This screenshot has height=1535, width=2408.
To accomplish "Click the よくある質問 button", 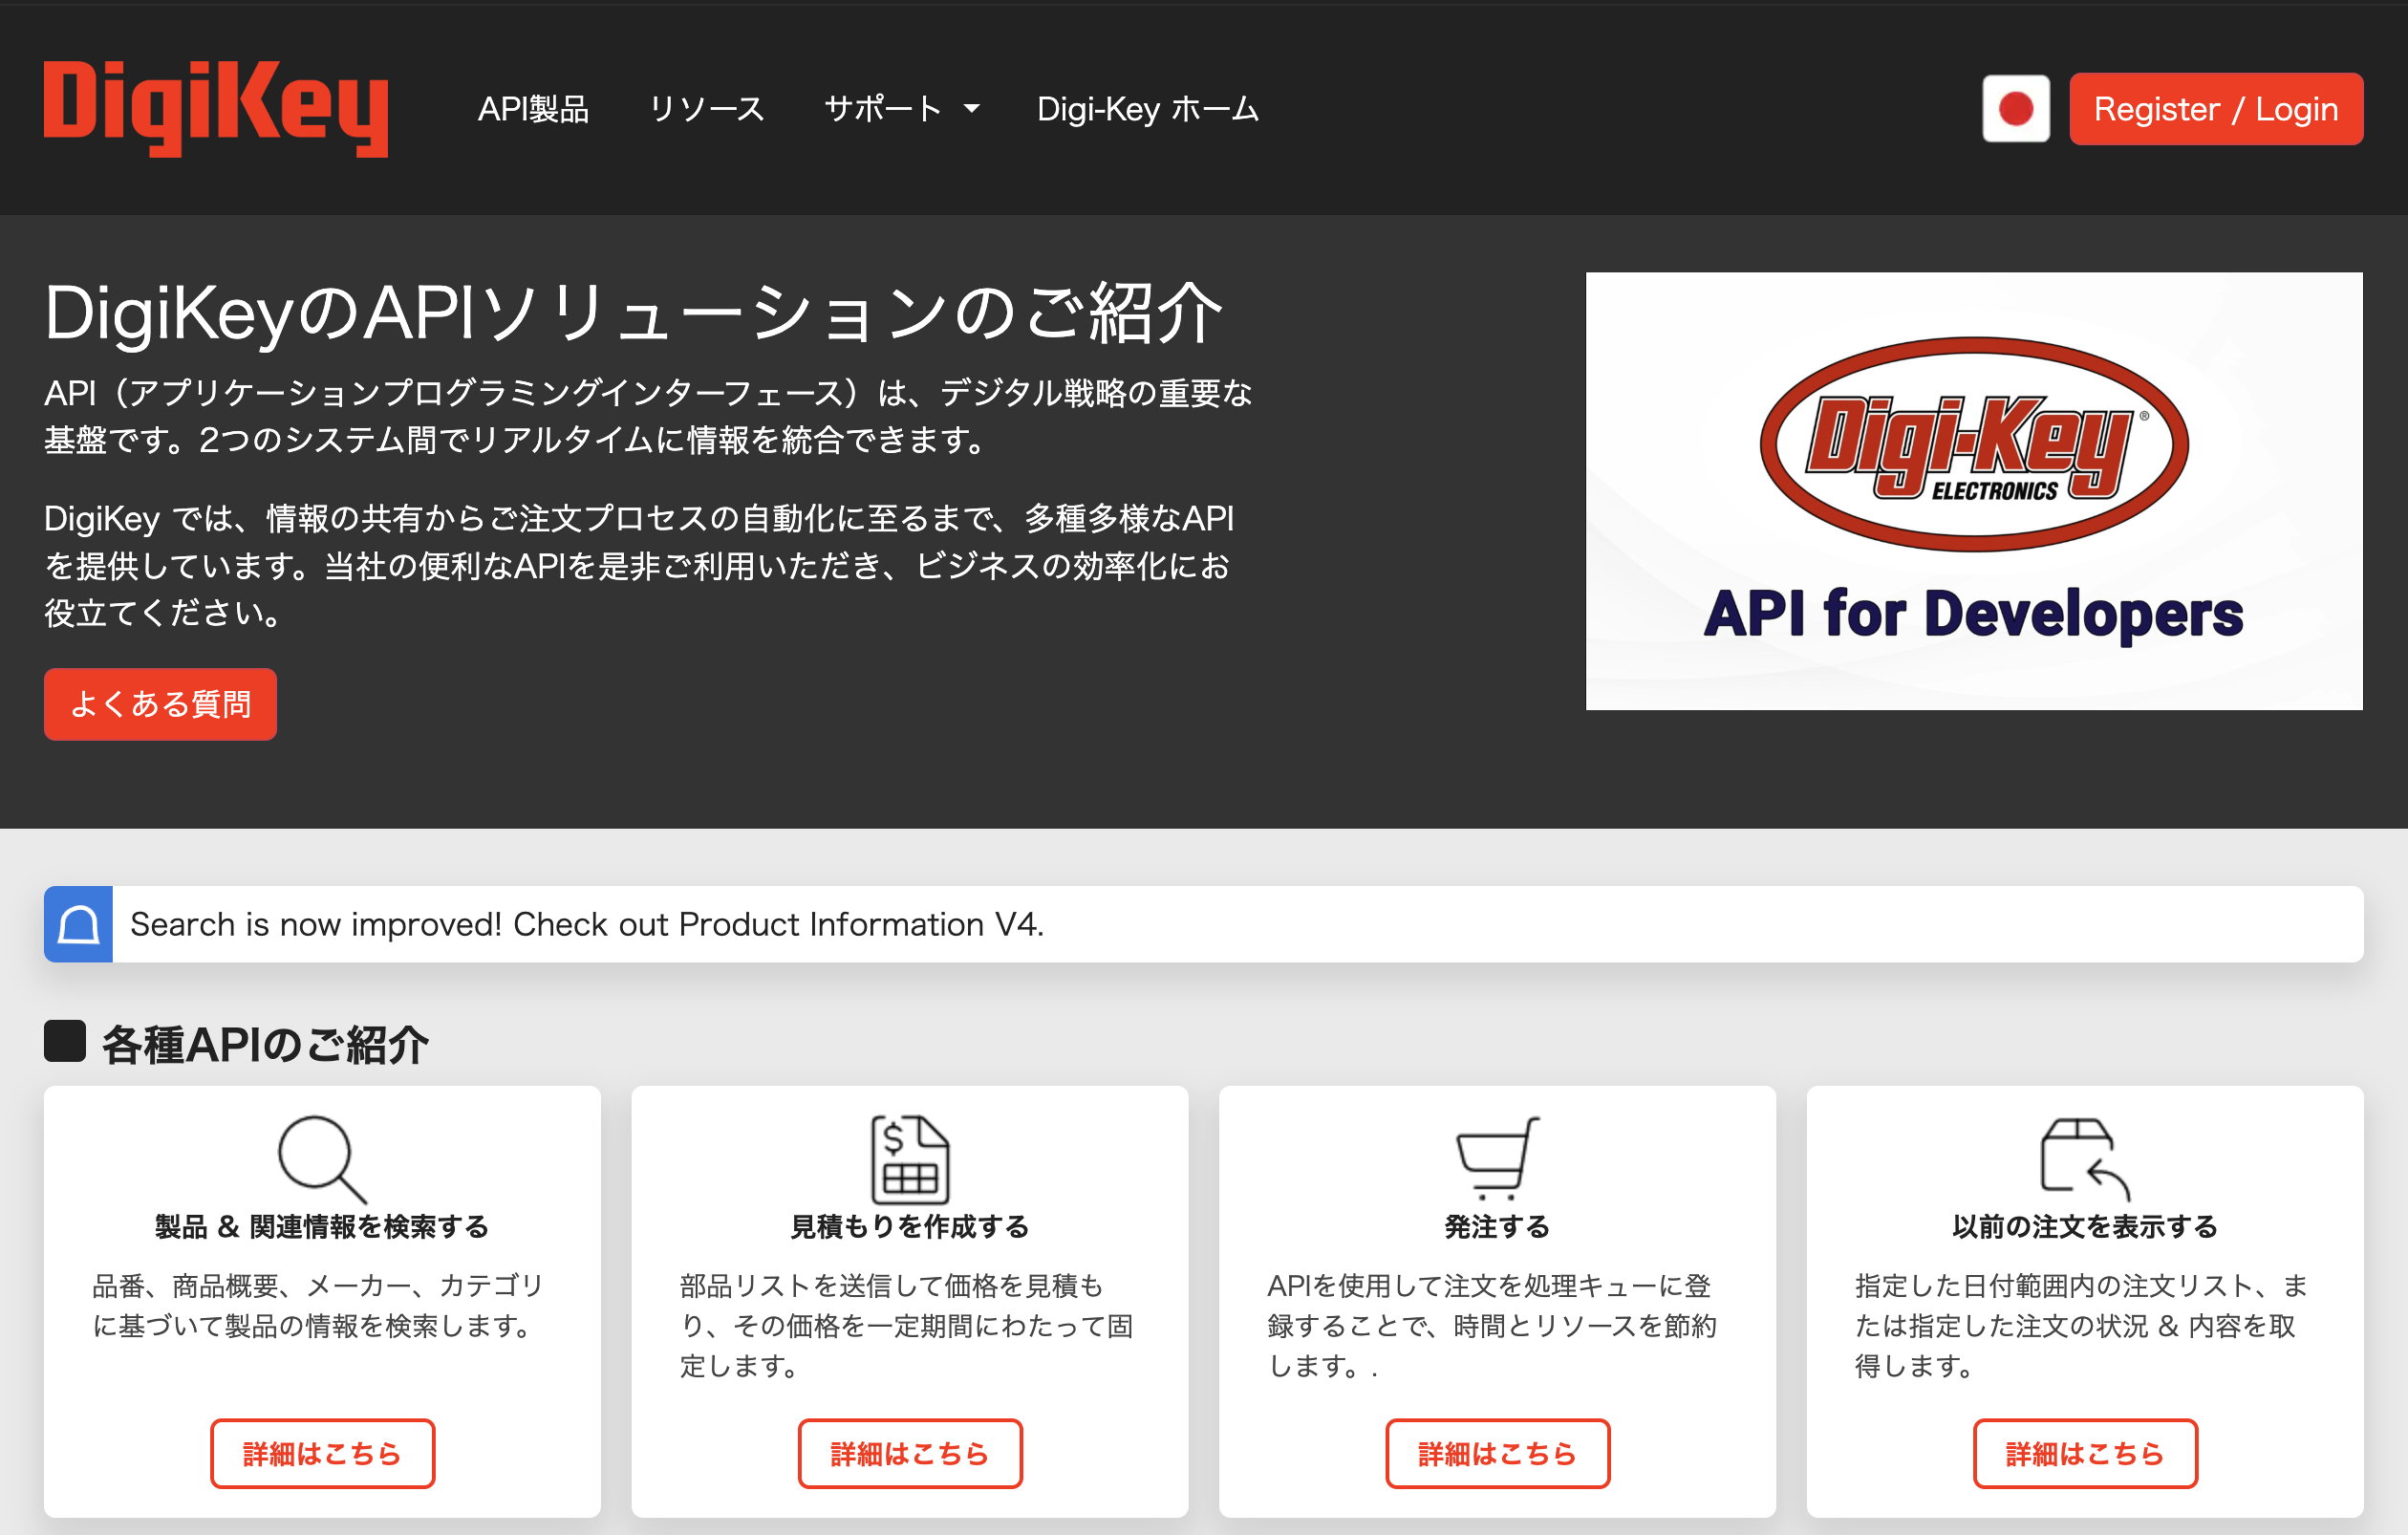I will 160,704.
